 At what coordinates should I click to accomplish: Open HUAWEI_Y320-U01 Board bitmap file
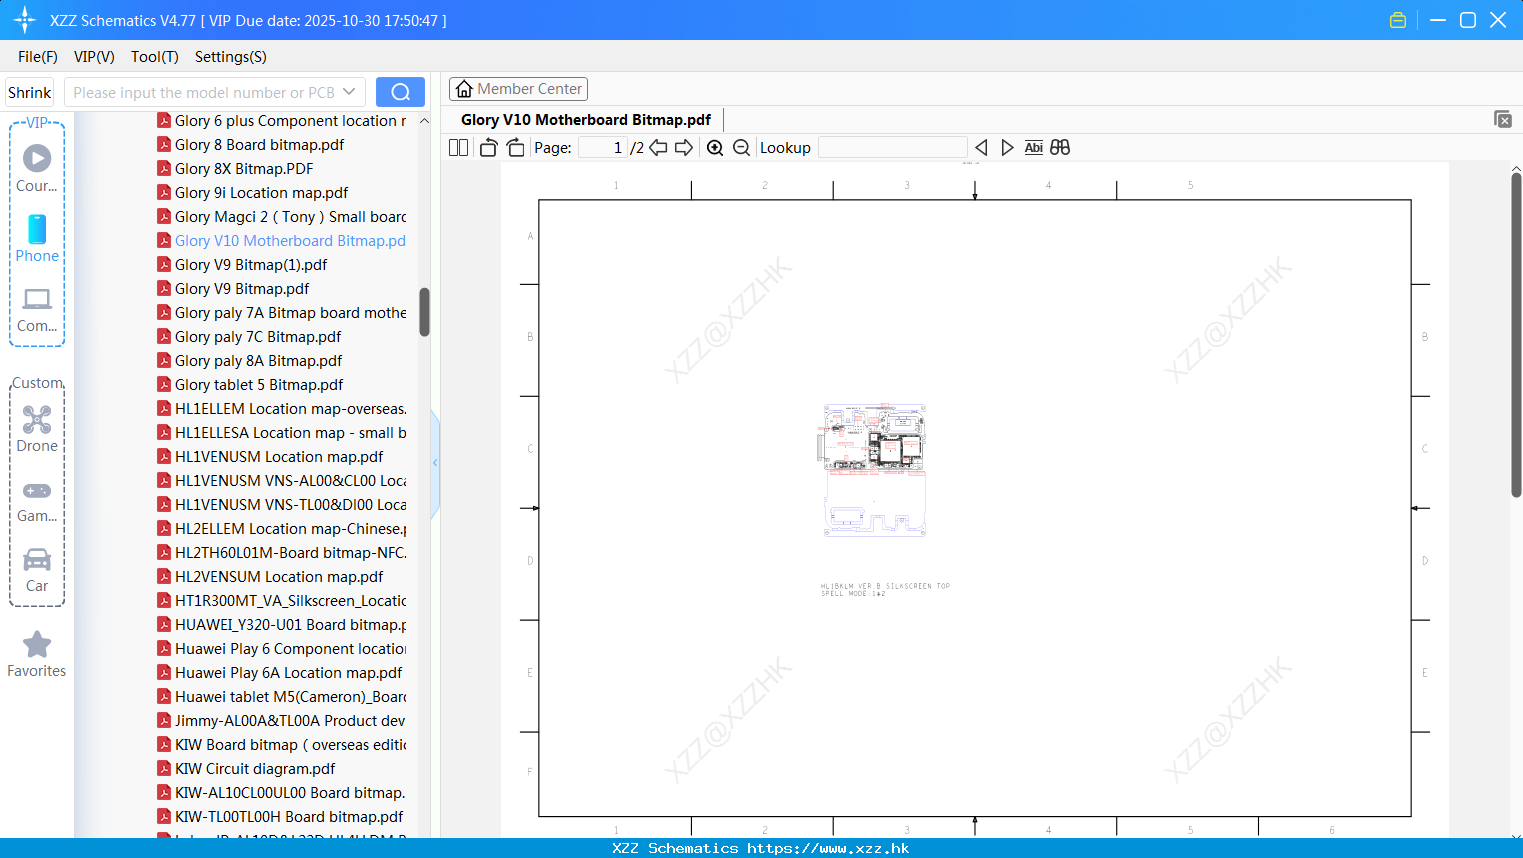[x=282, y=625]
